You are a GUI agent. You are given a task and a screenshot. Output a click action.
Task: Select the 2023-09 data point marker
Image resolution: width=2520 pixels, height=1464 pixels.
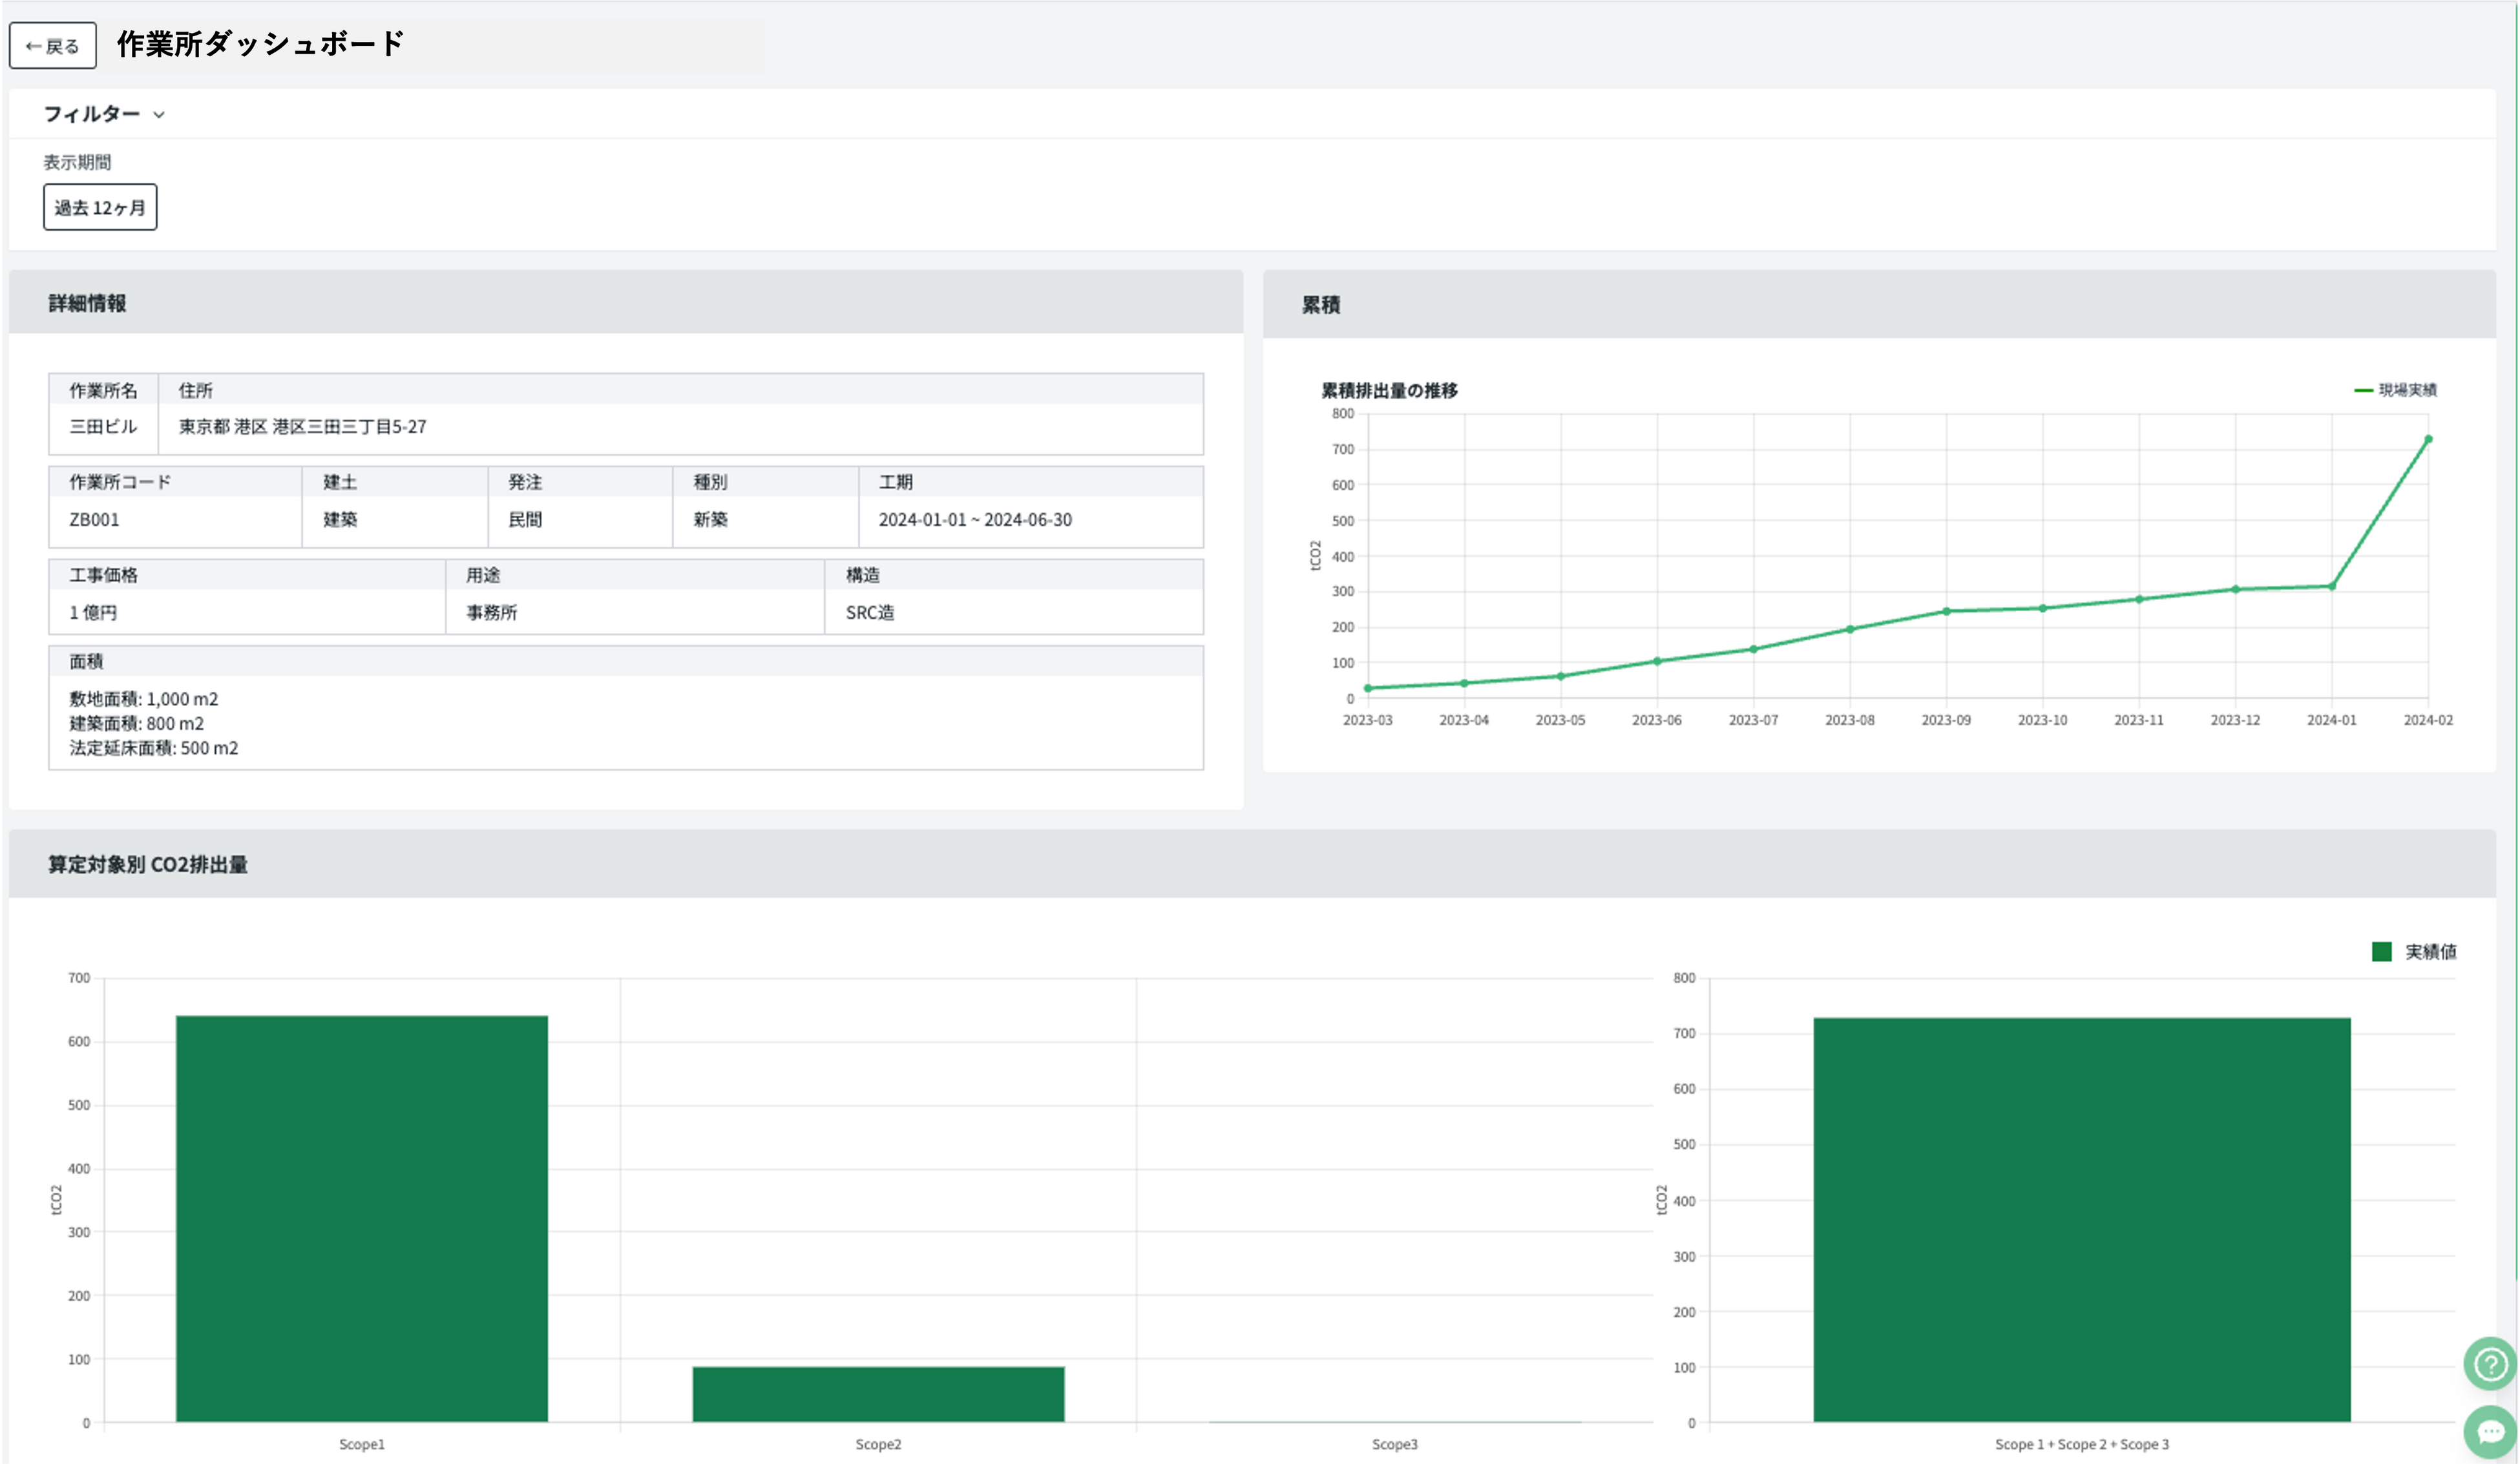1946,611
